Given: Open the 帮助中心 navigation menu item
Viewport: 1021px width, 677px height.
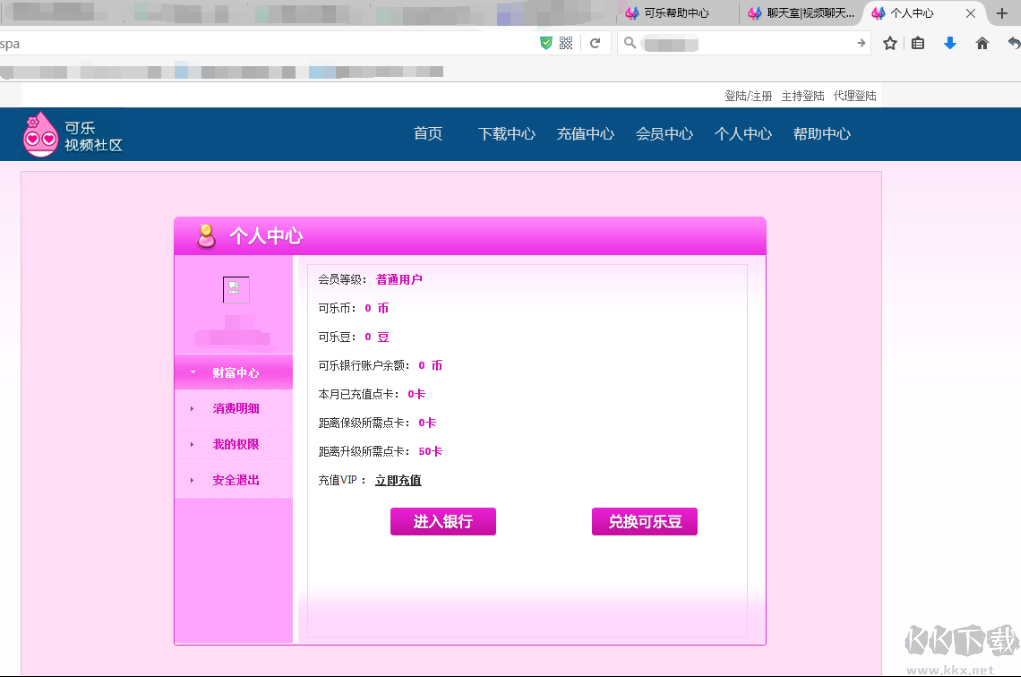Looking at the screenshot, I should click(821, 133).
